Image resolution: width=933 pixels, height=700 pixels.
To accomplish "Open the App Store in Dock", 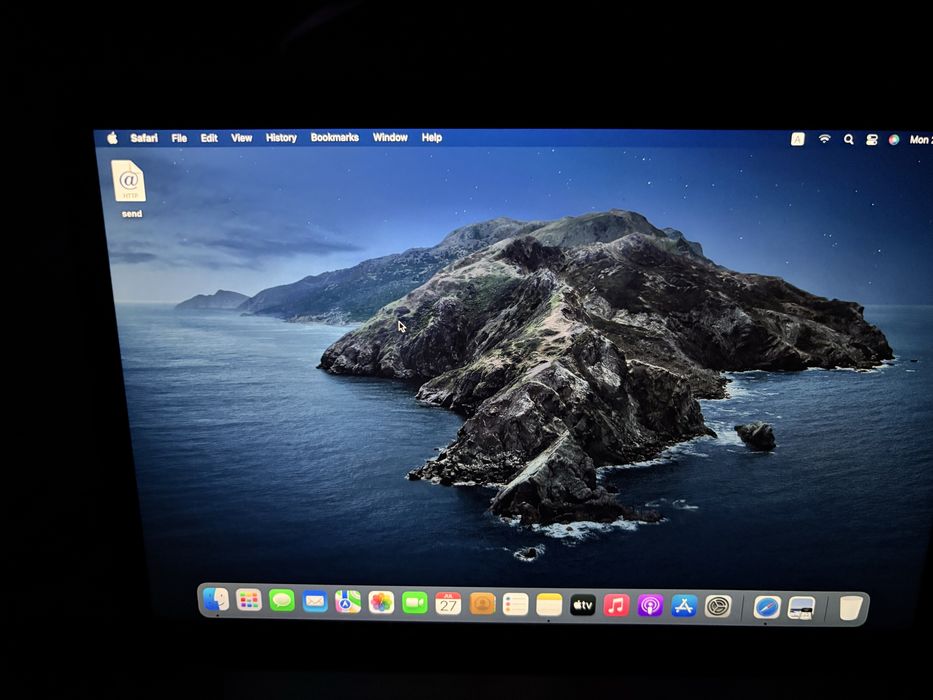I will click(684, 607).
